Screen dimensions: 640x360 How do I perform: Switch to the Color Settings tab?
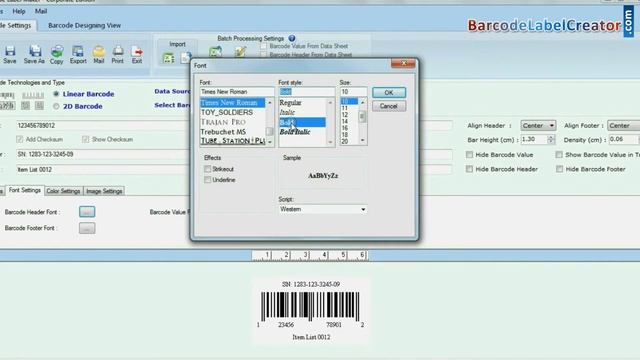[x=63, y=191]
